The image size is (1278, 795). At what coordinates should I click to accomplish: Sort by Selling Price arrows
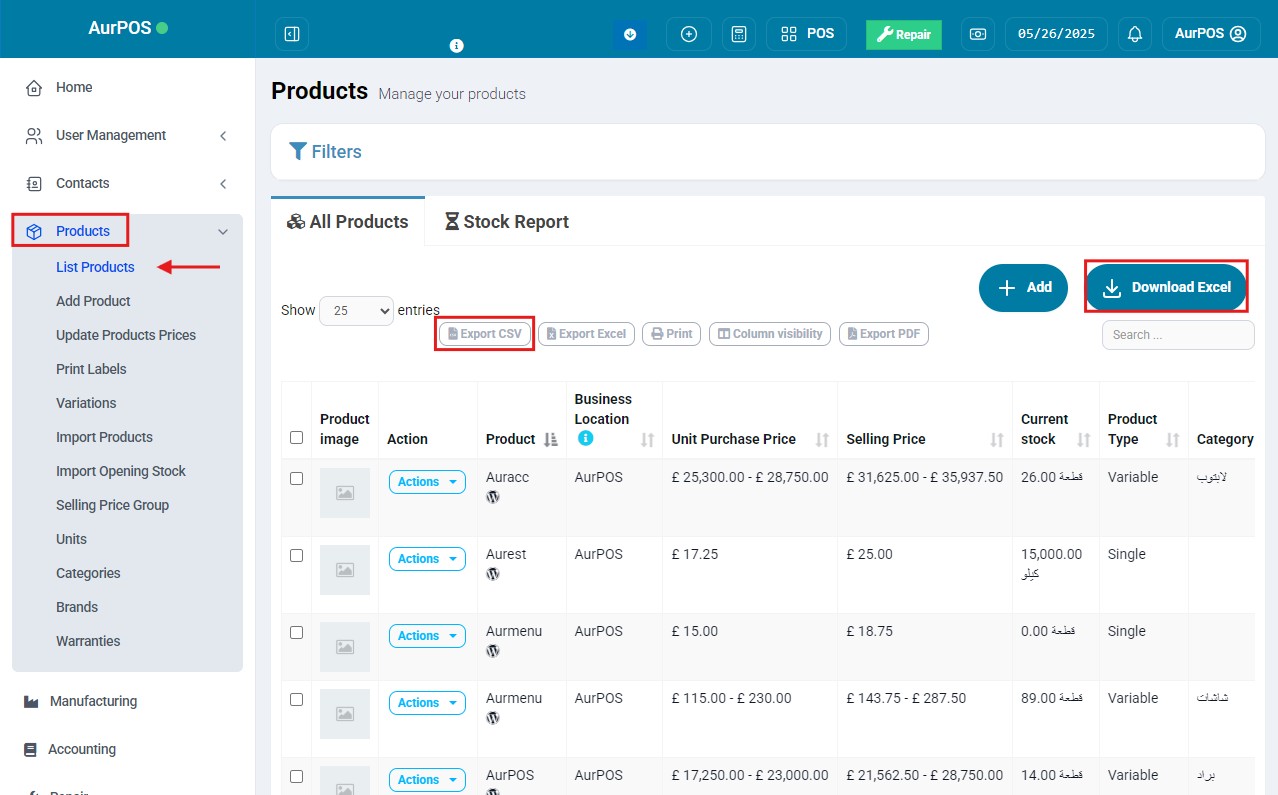(x=997, y=439)
